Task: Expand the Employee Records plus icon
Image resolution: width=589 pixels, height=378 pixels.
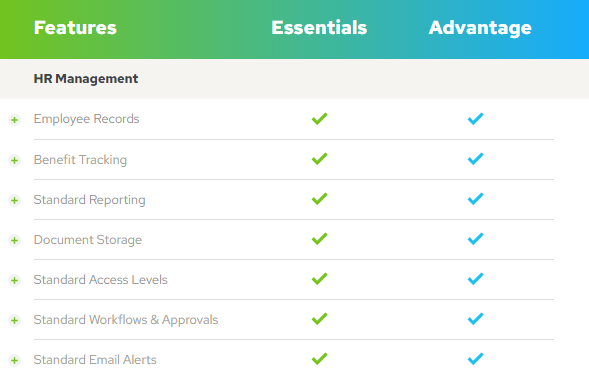Action: (14, 120)
